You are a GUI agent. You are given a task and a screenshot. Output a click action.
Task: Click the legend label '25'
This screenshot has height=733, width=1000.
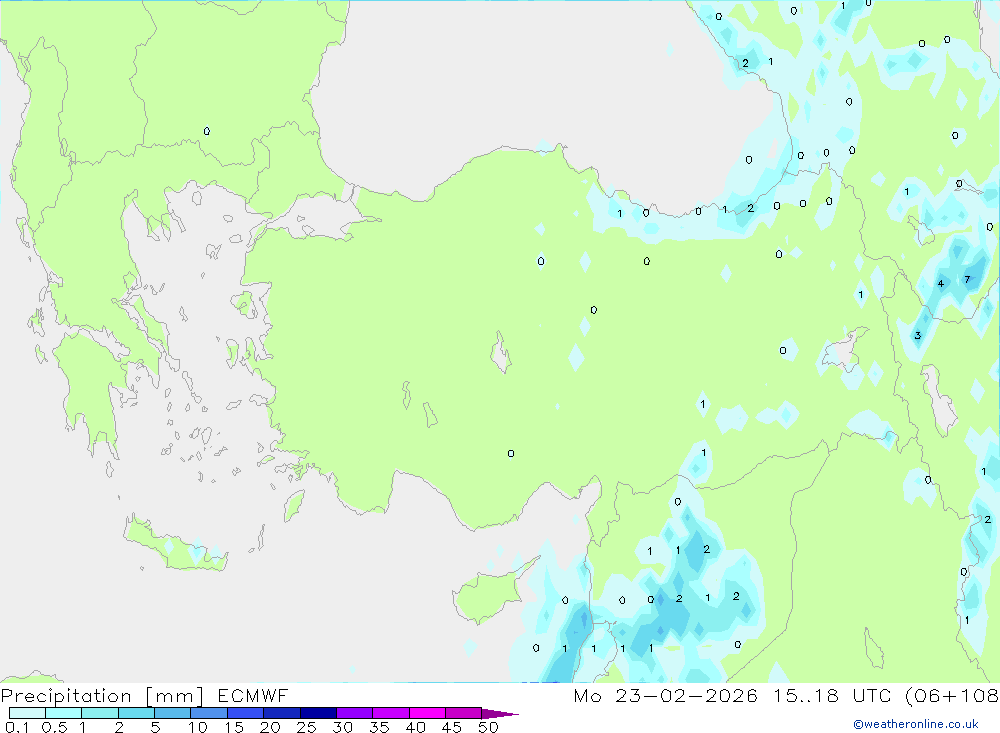coord(307,727)
